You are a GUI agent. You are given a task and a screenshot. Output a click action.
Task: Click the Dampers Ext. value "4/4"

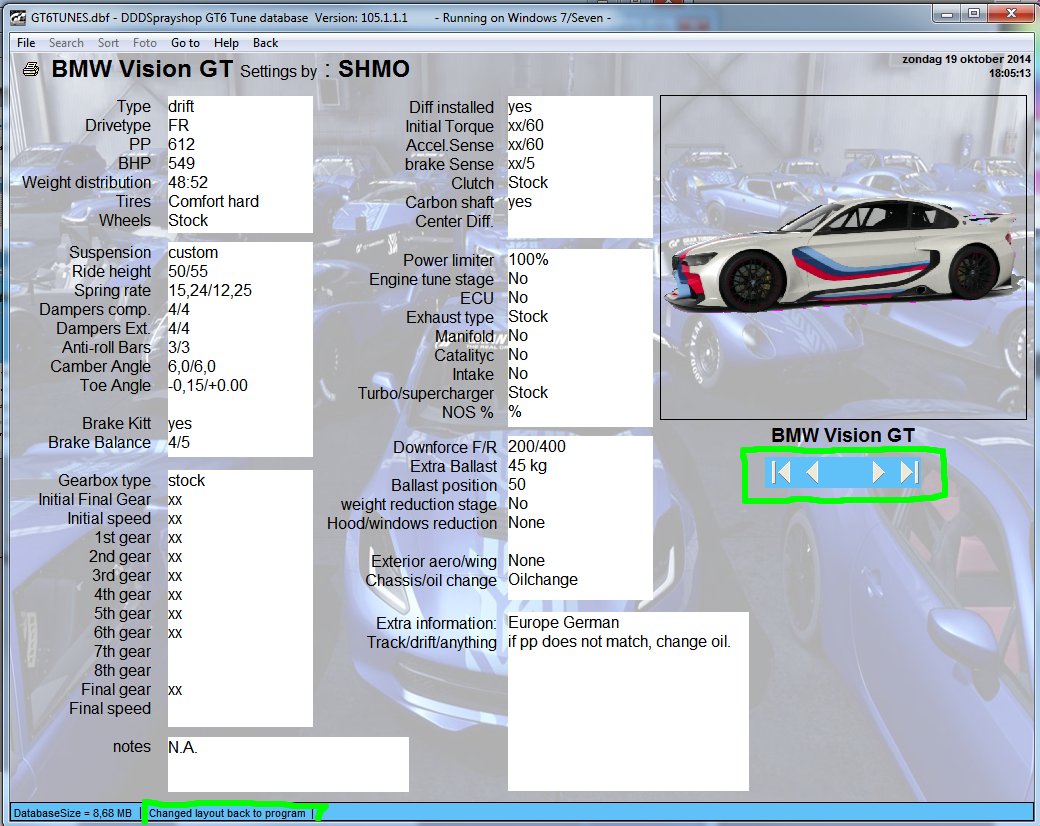[x=178, y=328]
